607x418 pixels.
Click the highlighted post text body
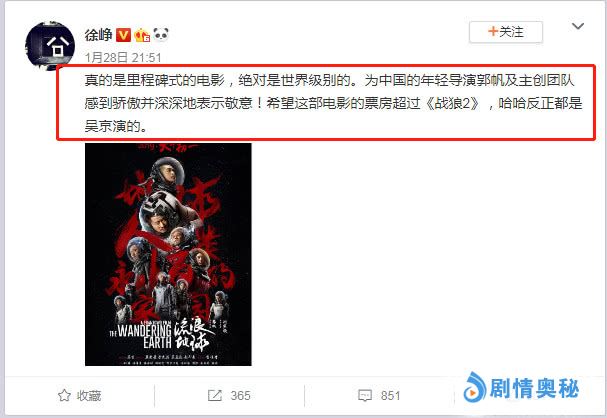point(326,102)
